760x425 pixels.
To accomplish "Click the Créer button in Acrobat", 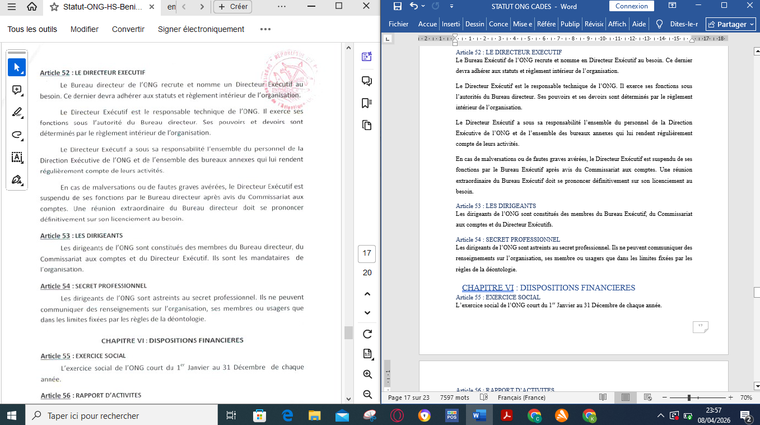I will (x=233, y=7).
